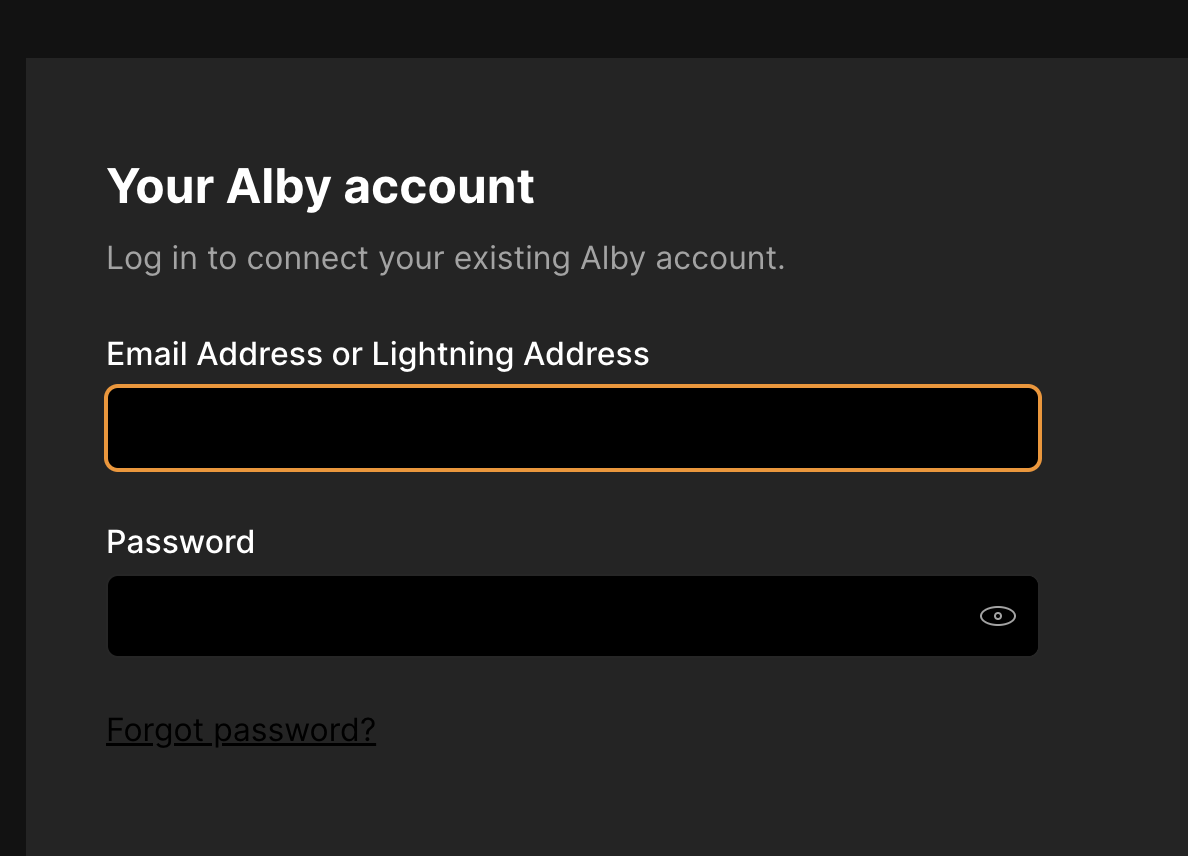The image size is (1188, 856).
Task: Click the Password field label
Action: (x=180, y=542)
